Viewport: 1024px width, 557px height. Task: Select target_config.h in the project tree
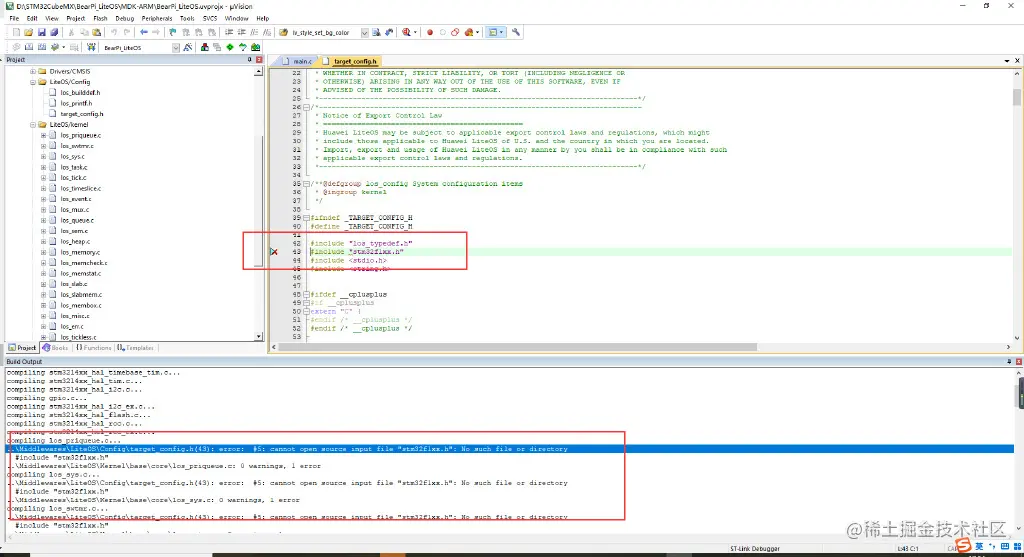[82, 114]
